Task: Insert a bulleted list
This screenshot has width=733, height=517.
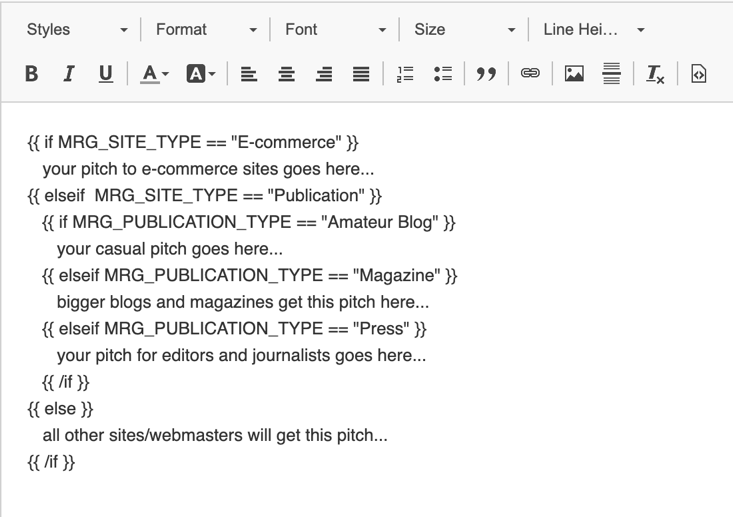Action: point(443,74)
